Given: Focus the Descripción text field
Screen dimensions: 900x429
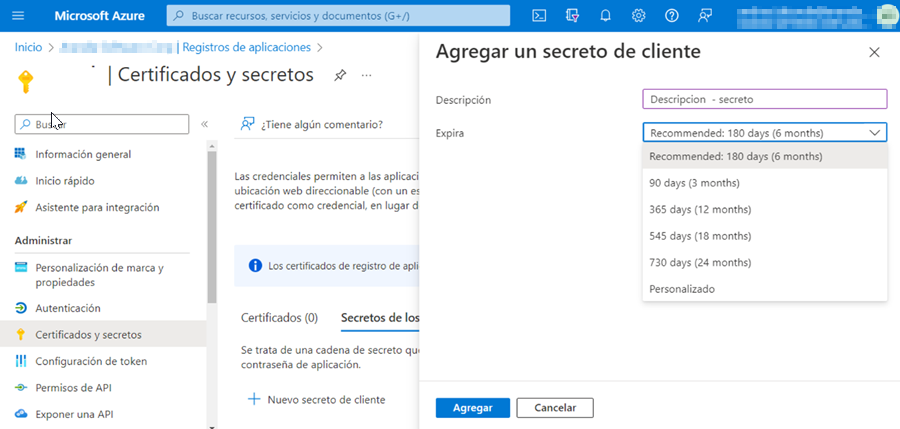Looking at the screenshot, I should coord(764,99).
